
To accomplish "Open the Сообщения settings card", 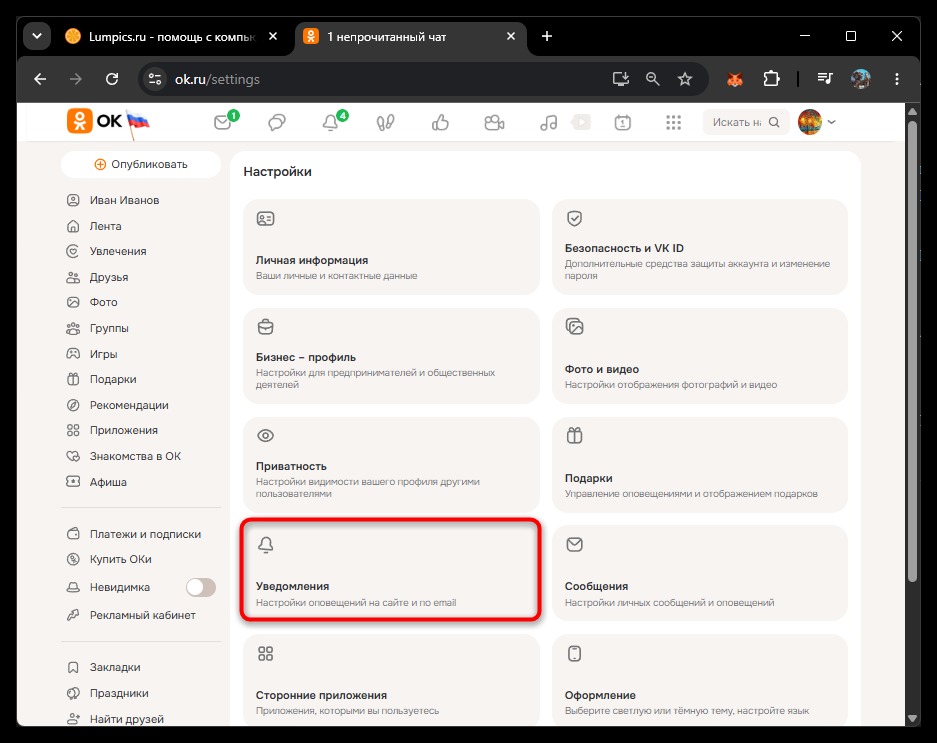I will click(700, 573).
